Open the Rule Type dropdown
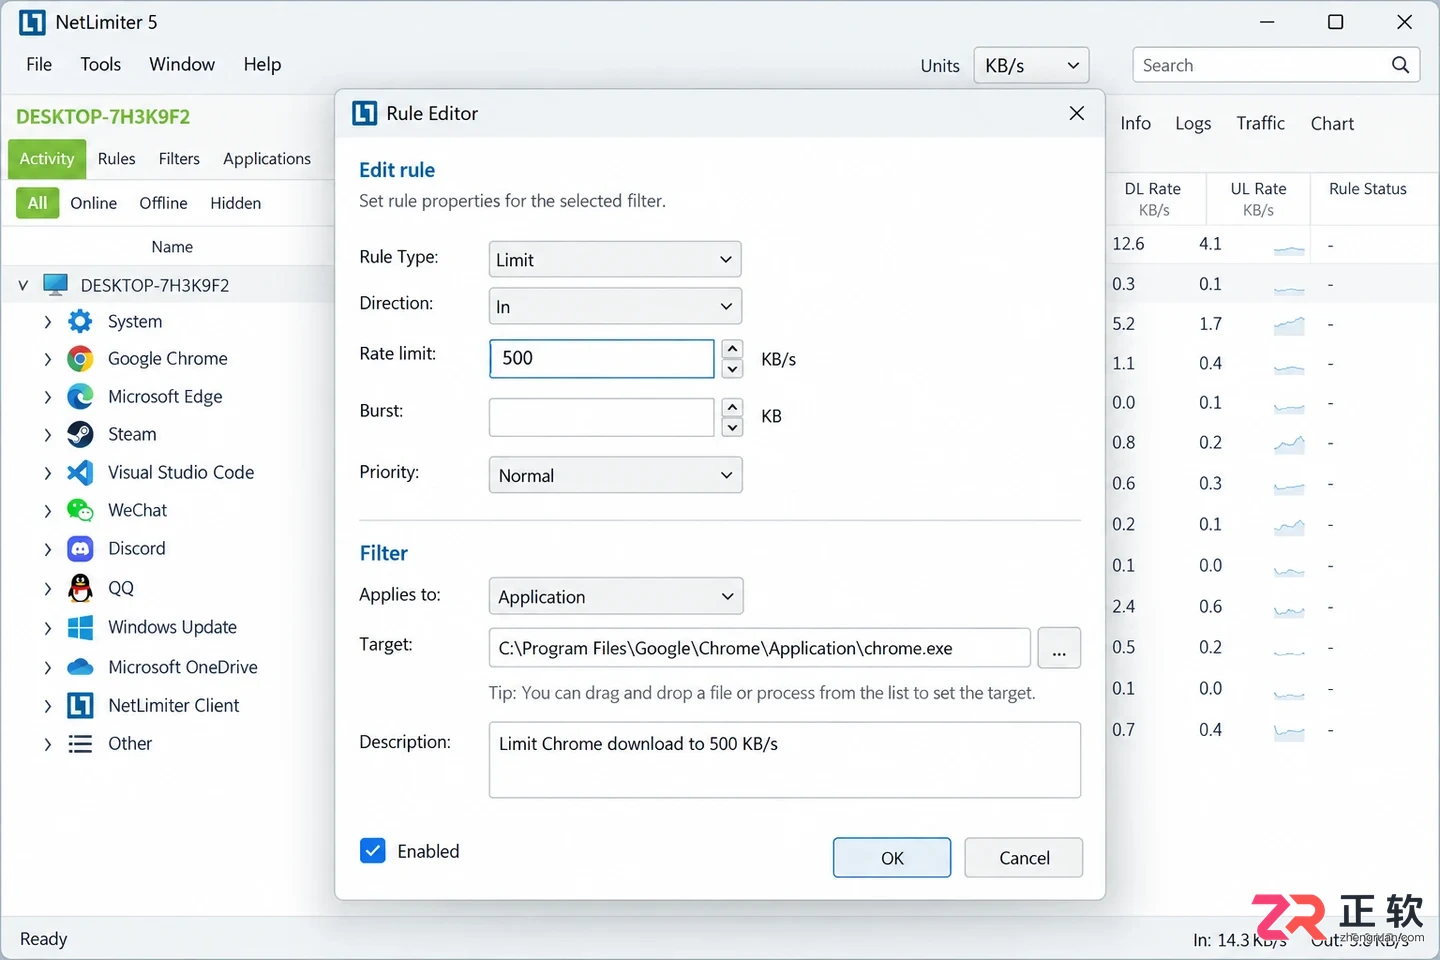 [x=615, y=259]
